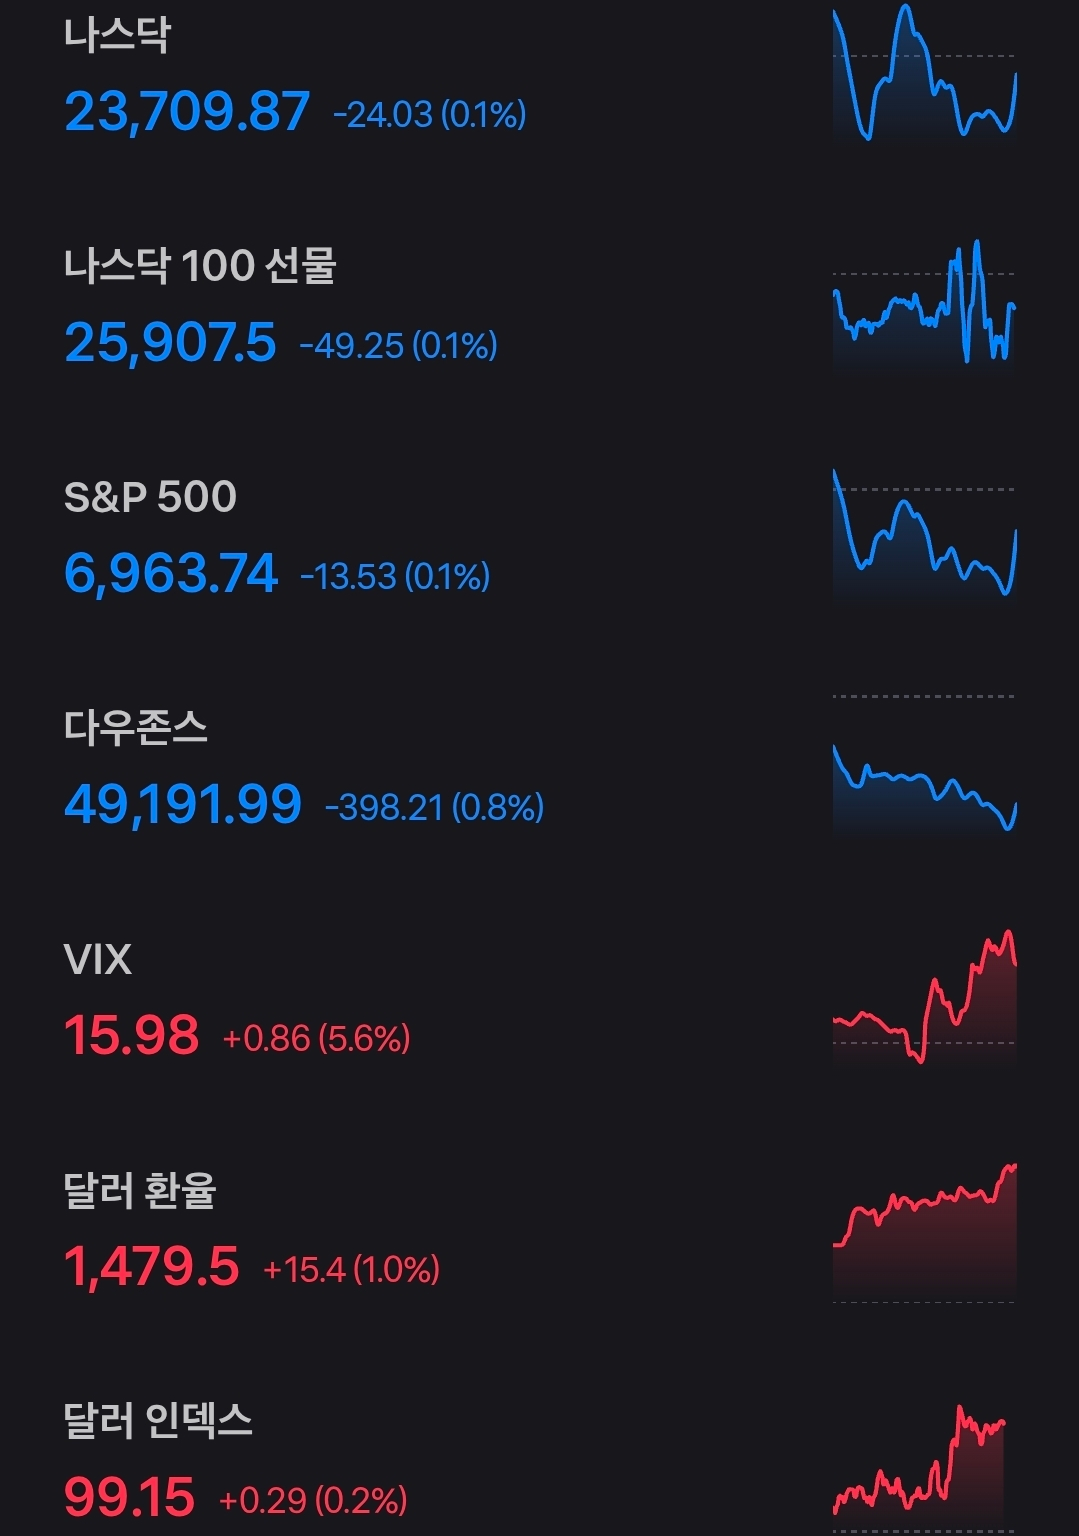Open the red VIX sparkline chart

coord(924,998)
